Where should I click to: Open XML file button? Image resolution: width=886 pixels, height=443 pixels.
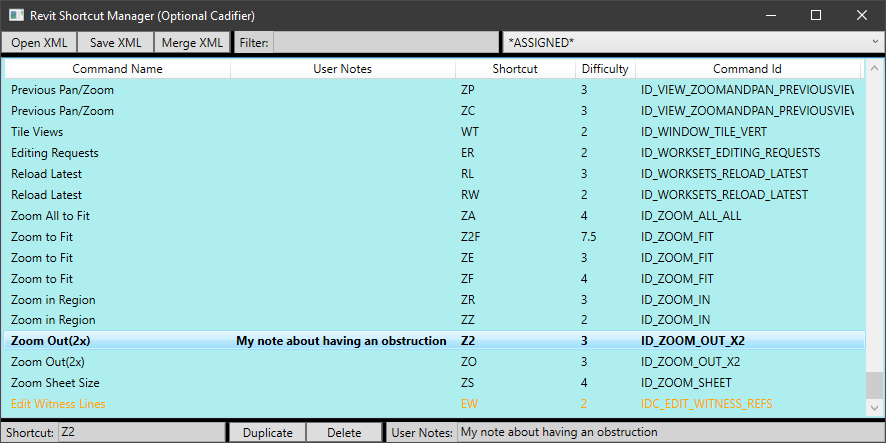[x=39, y=43]
